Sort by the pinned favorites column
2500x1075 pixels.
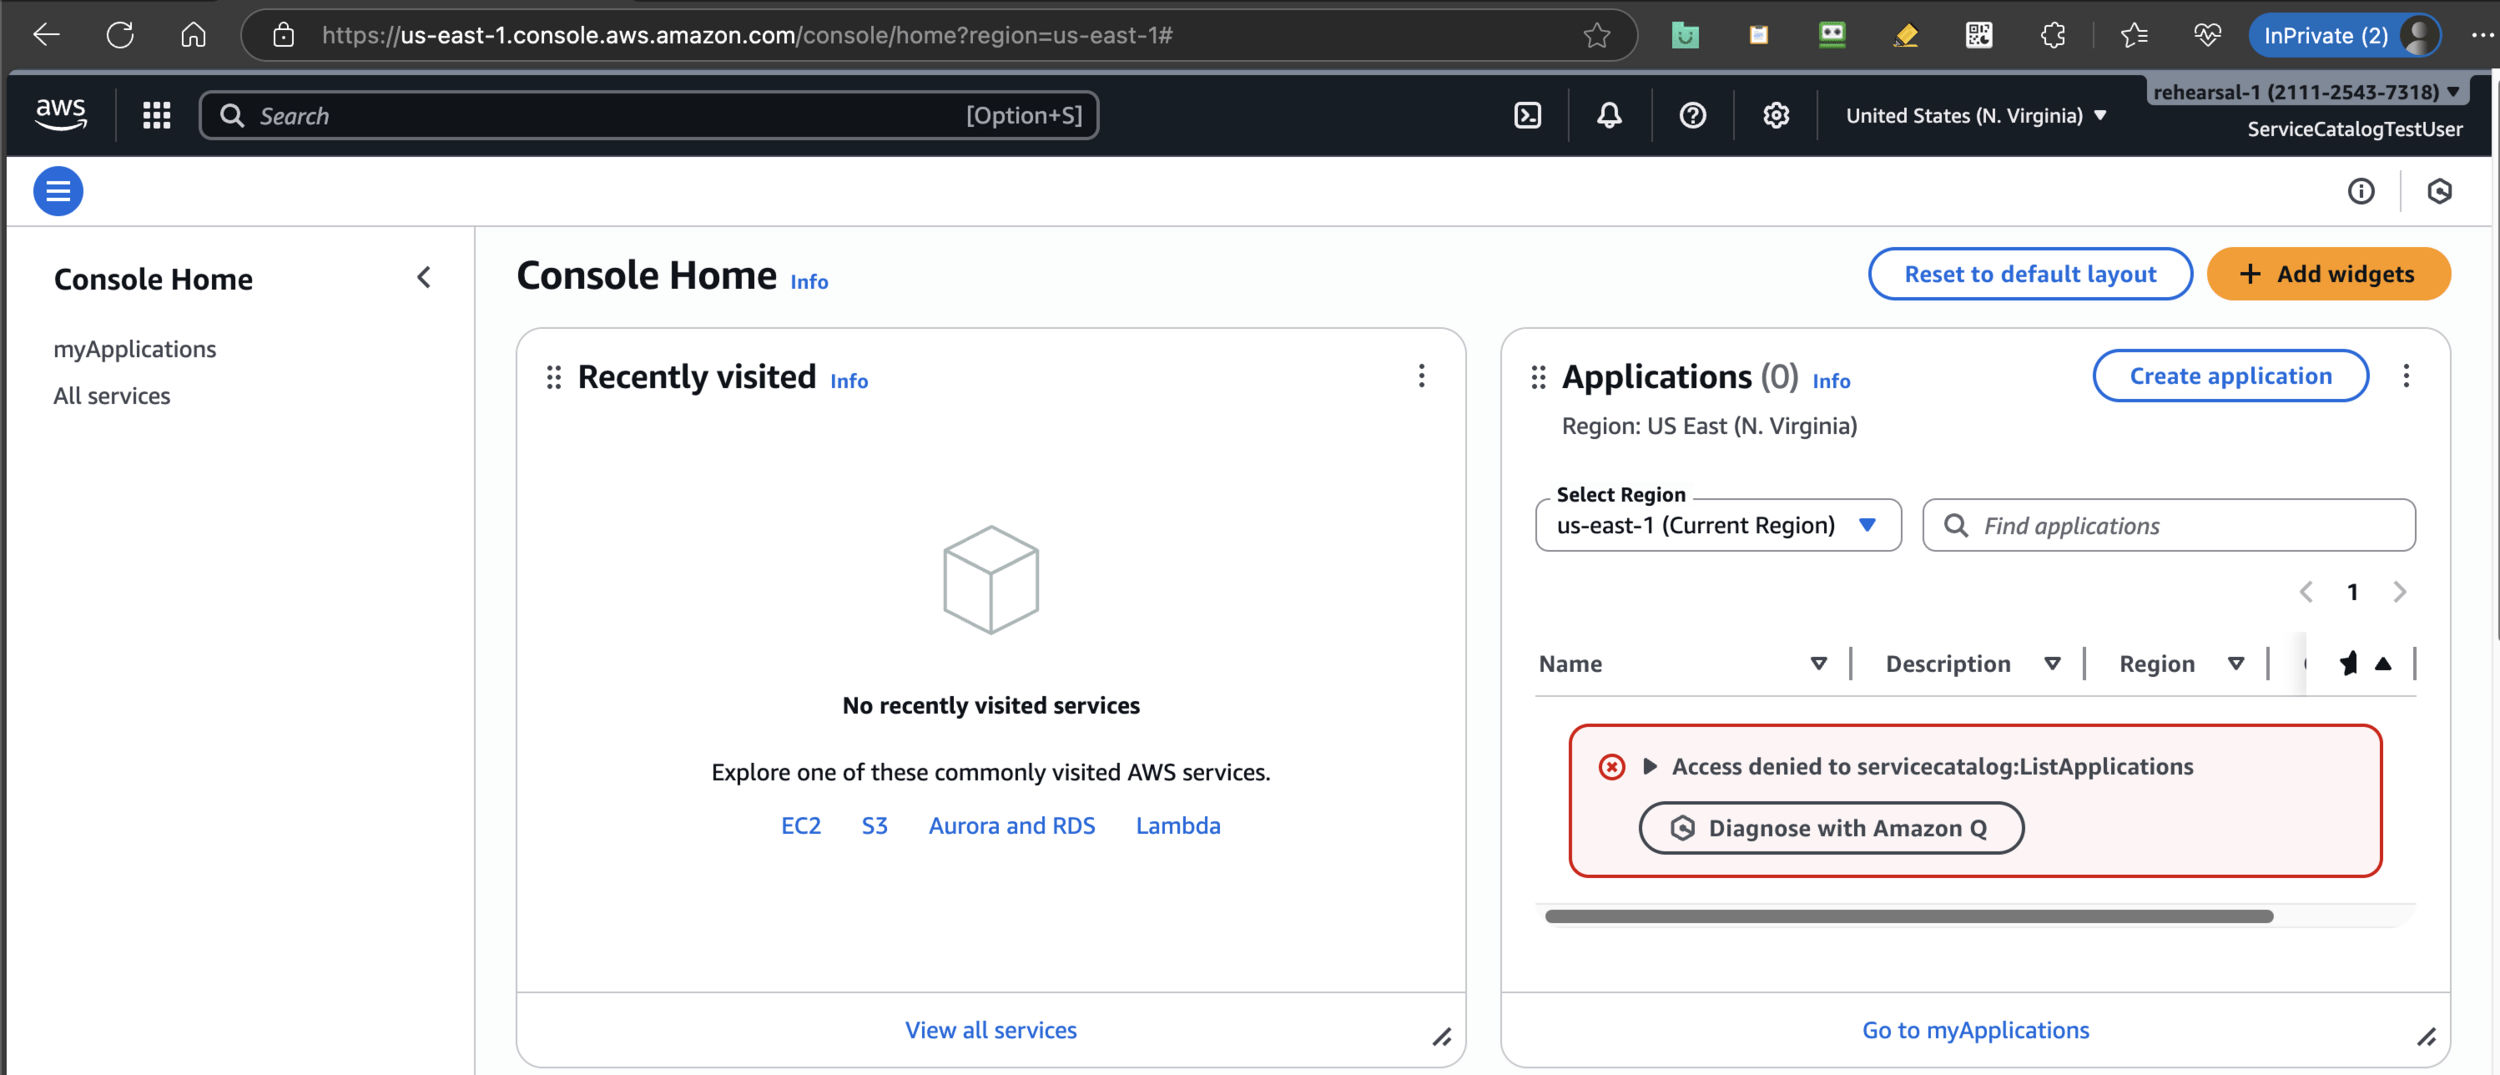click(2383, 663)
